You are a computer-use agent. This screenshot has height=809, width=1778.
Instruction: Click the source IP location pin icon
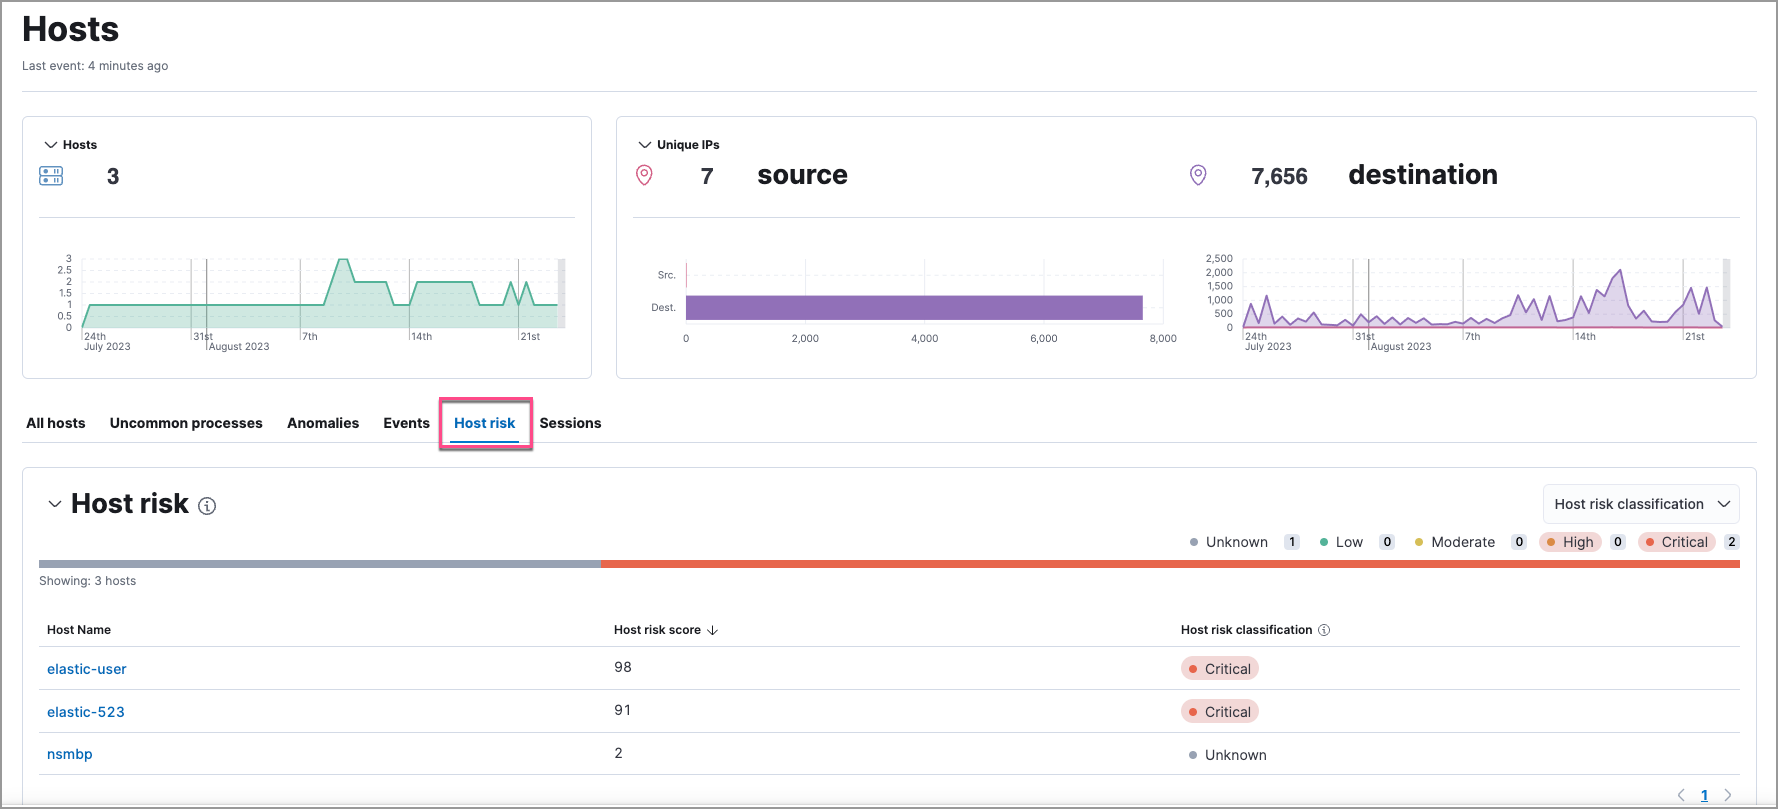click(645, 175)
